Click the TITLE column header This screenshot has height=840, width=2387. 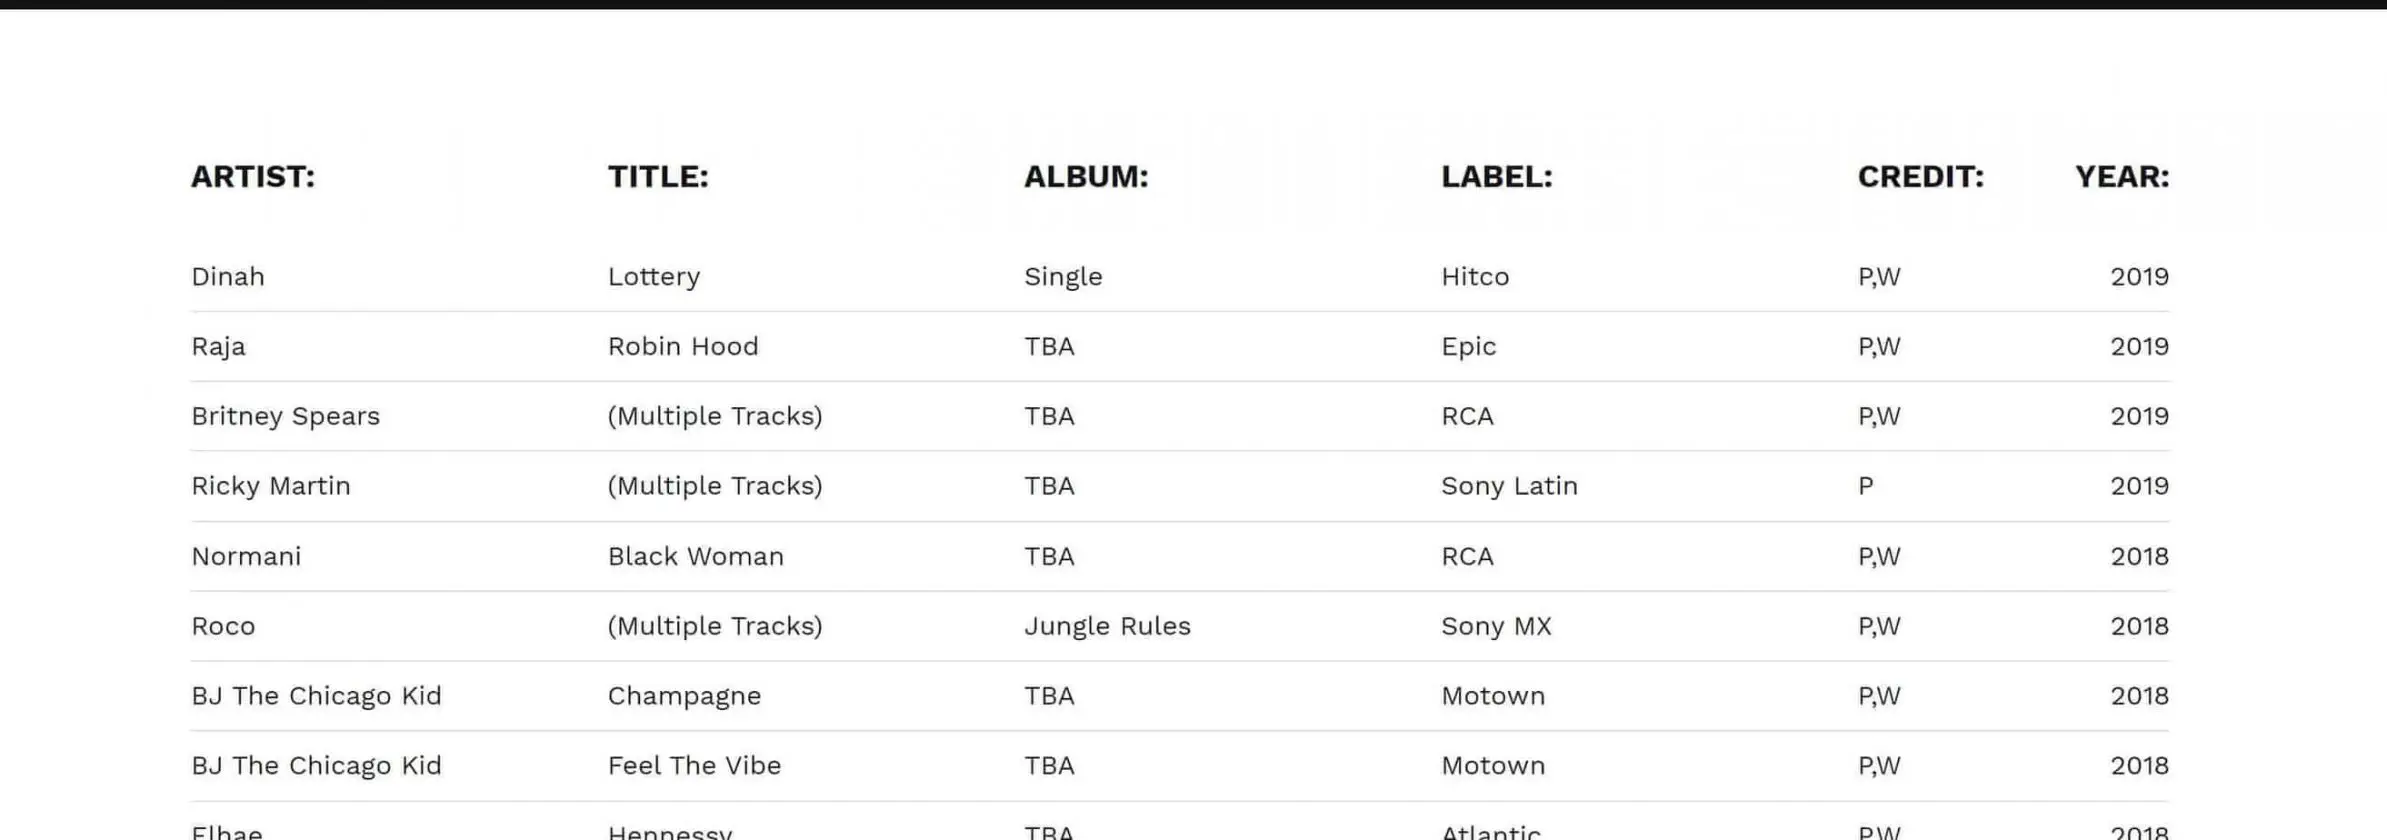pos(658,177)
